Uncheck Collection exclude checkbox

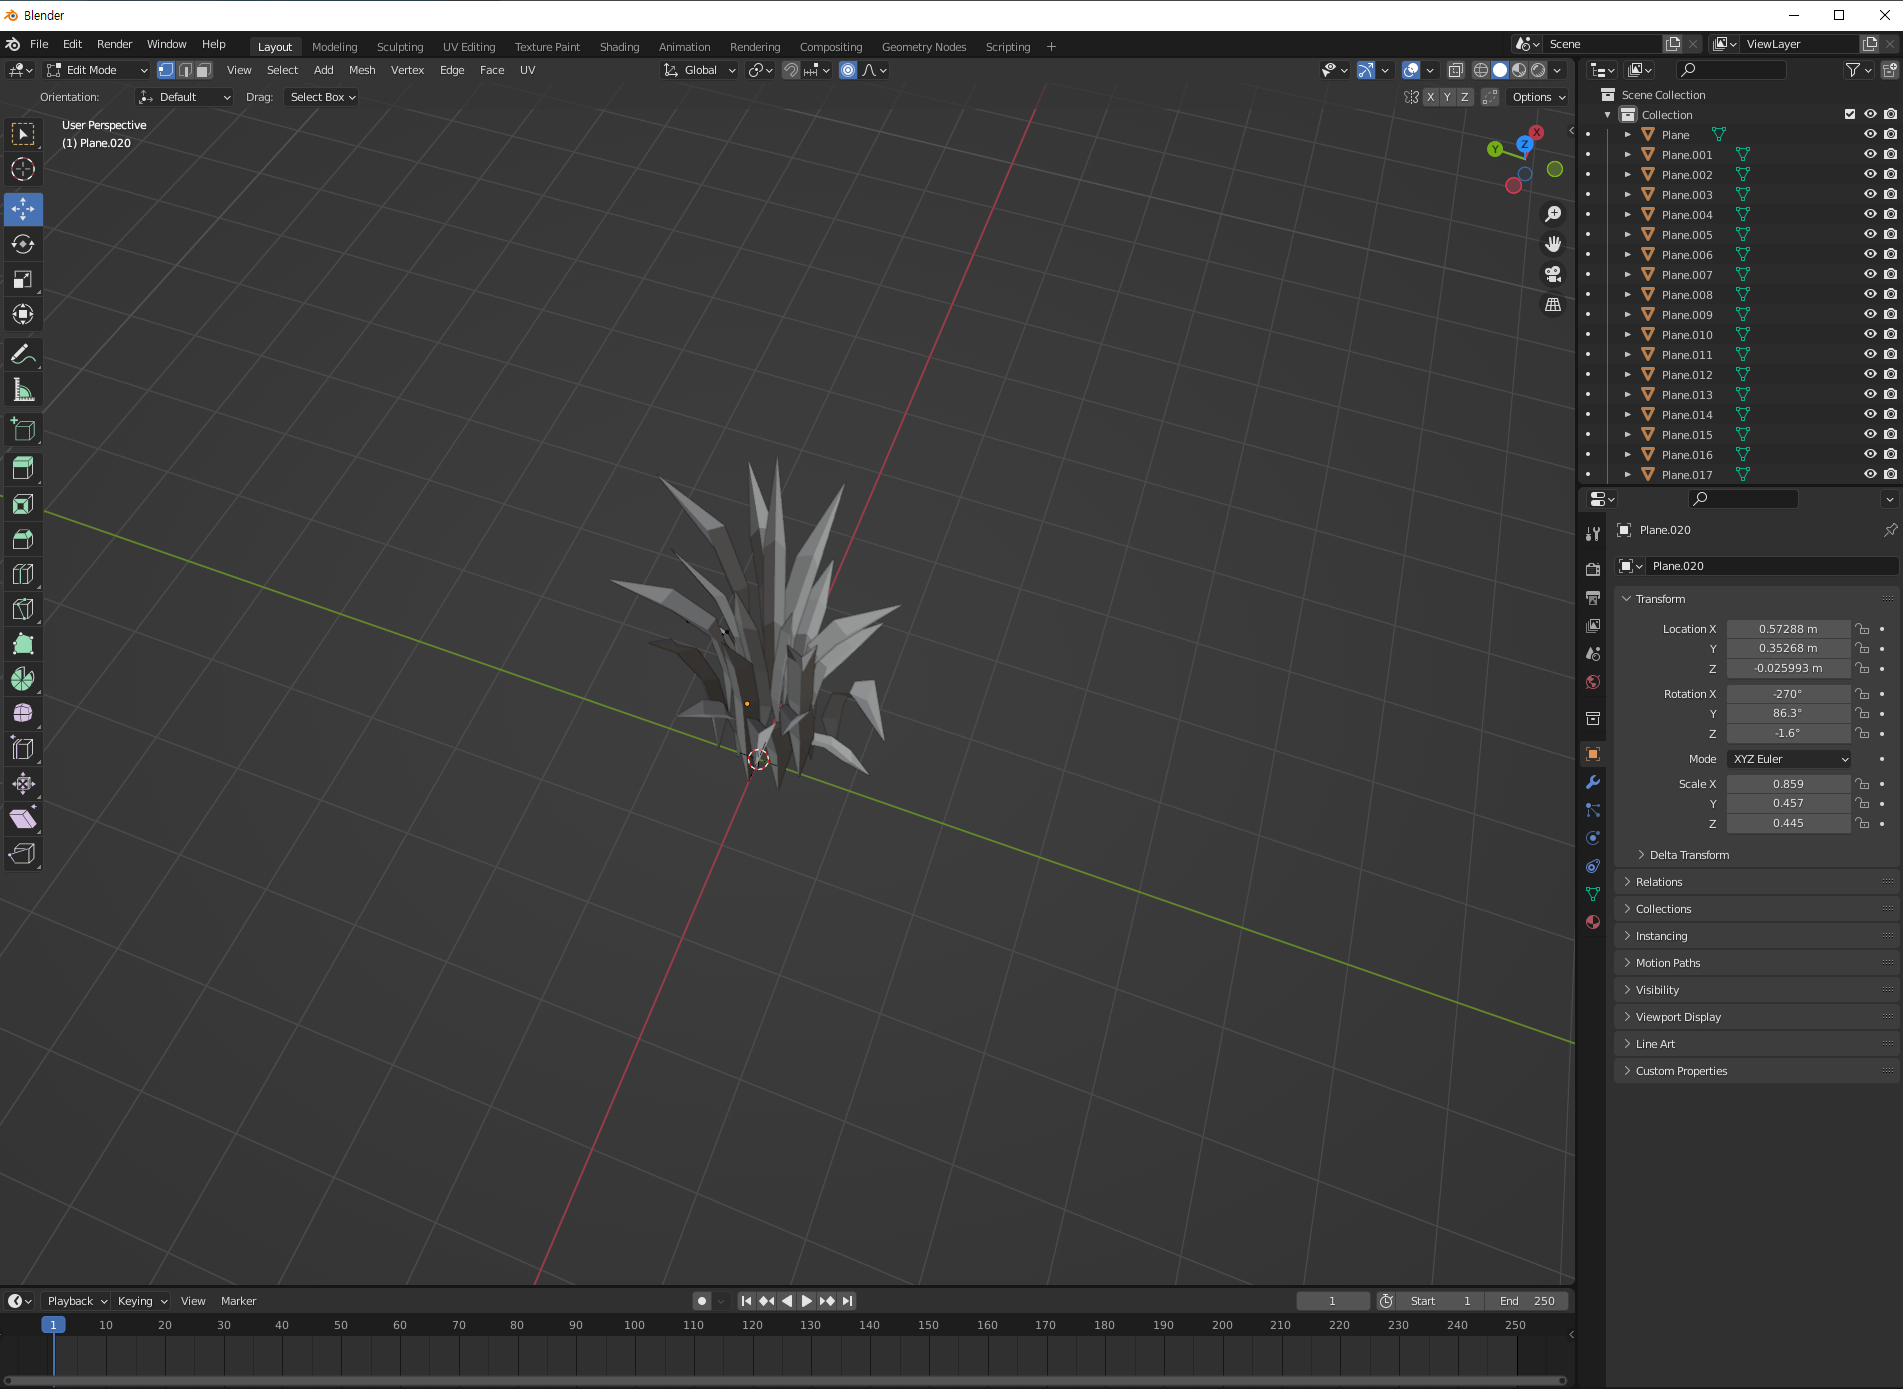1850,115
